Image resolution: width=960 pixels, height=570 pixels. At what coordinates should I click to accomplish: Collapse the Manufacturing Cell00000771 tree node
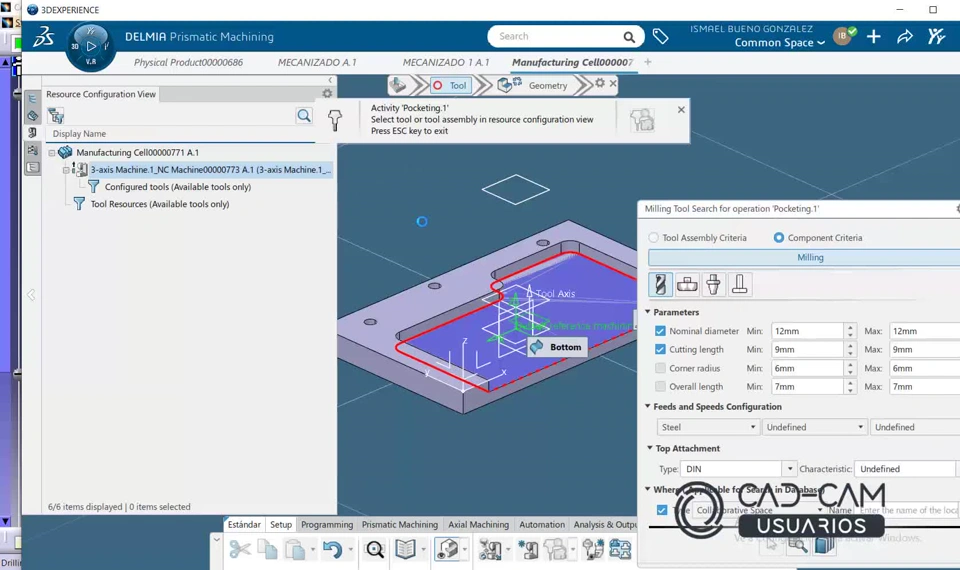52,152
